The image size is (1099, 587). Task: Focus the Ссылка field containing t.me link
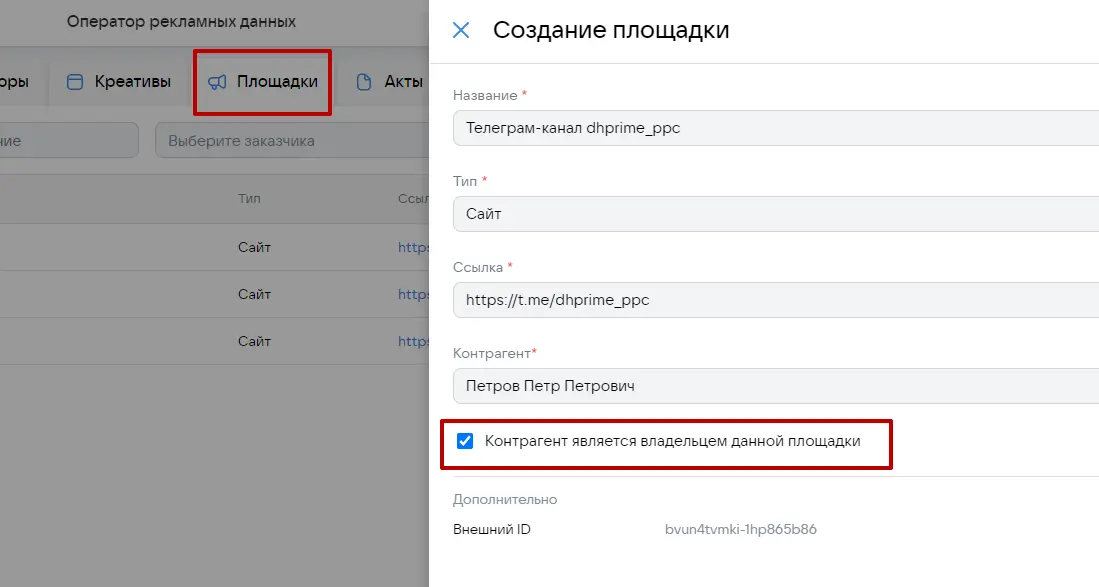[775, 300]
